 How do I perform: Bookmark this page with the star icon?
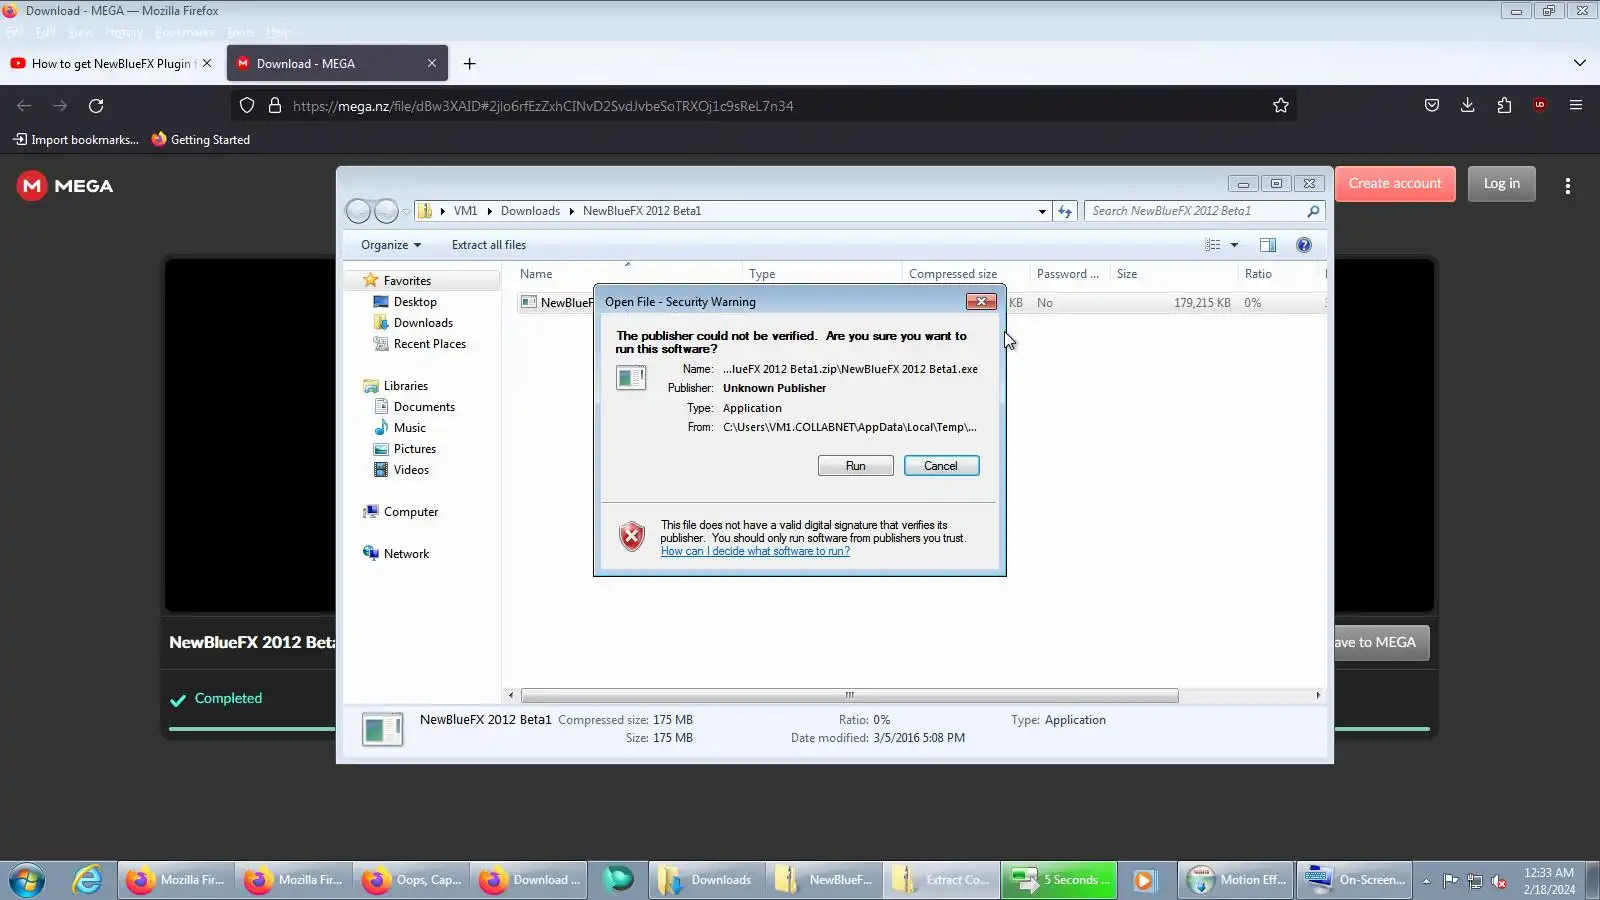tap(1281, 106)
